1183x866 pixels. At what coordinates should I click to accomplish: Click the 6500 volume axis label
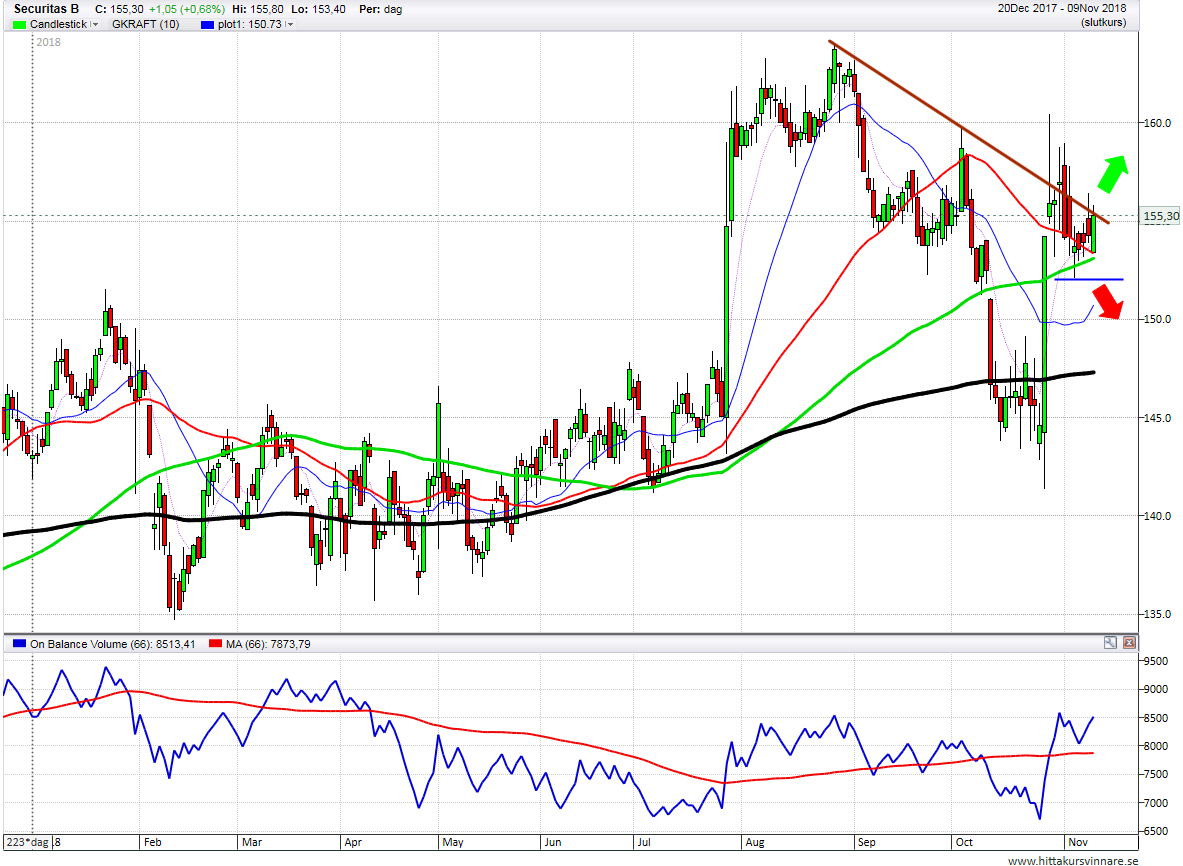tap(1156, 831)
